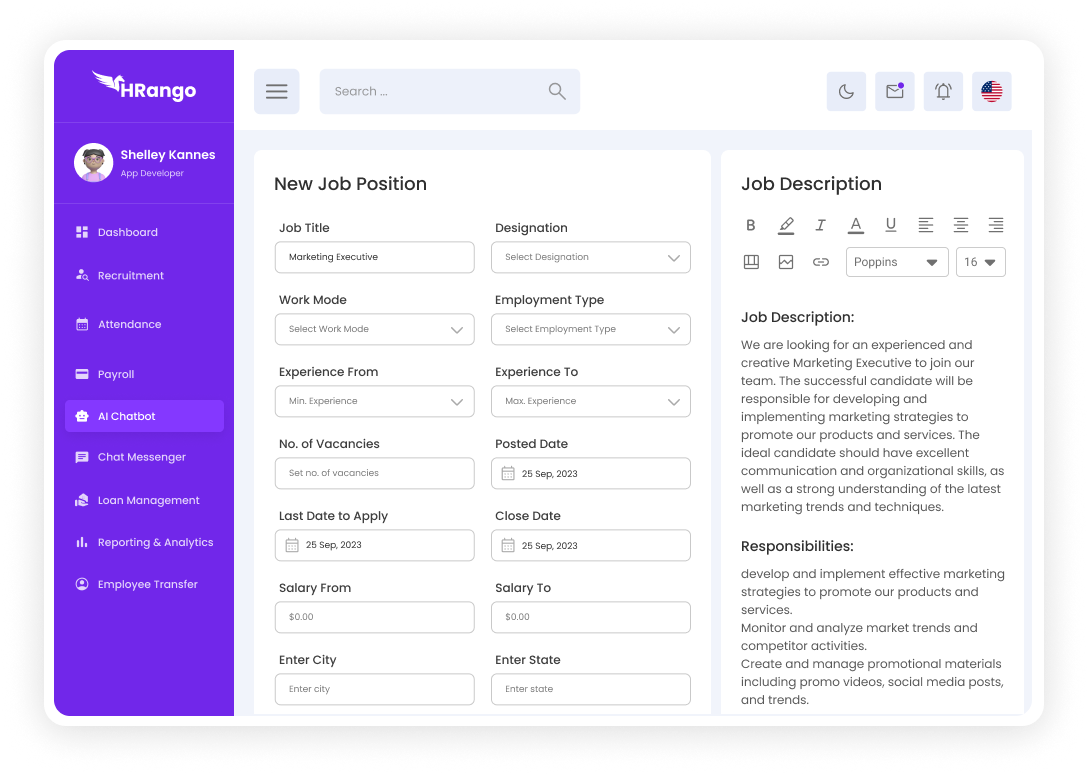
Task: Go to Recruitment in the sidebar
Action: tap(130, 276)
